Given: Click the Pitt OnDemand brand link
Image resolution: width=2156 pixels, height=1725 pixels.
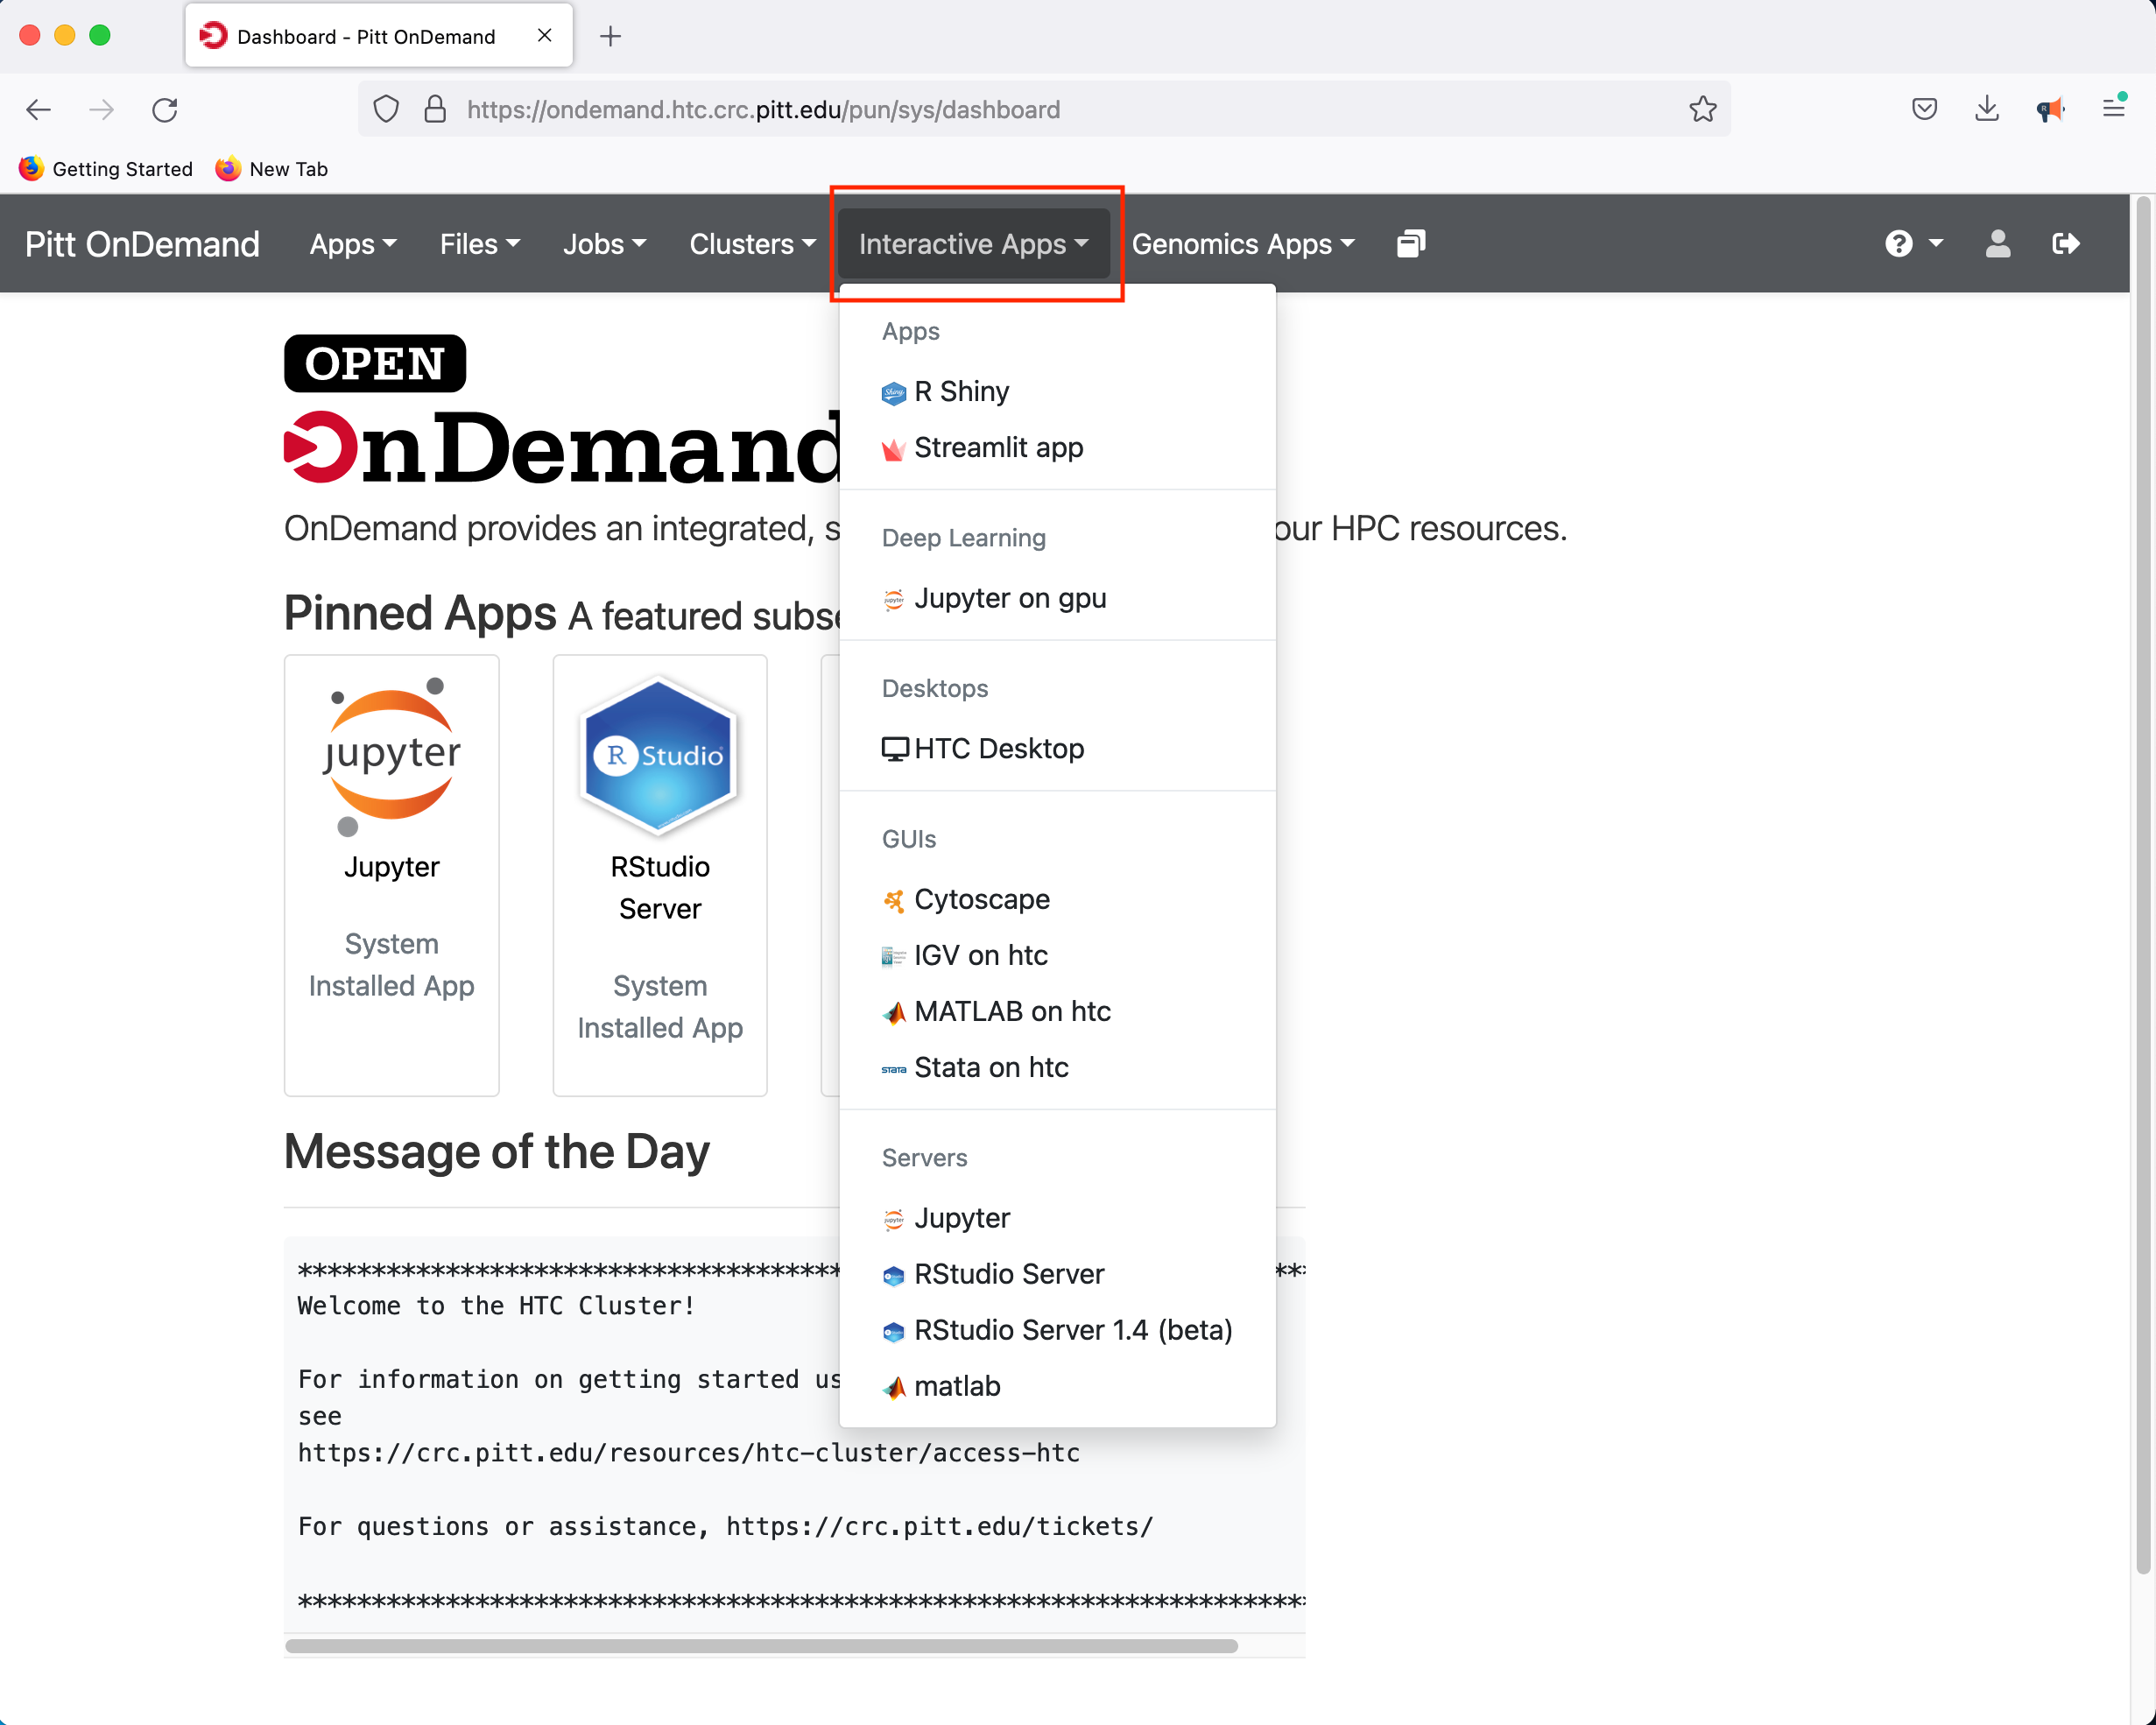Looking at the screenshot, I should 142,244.
